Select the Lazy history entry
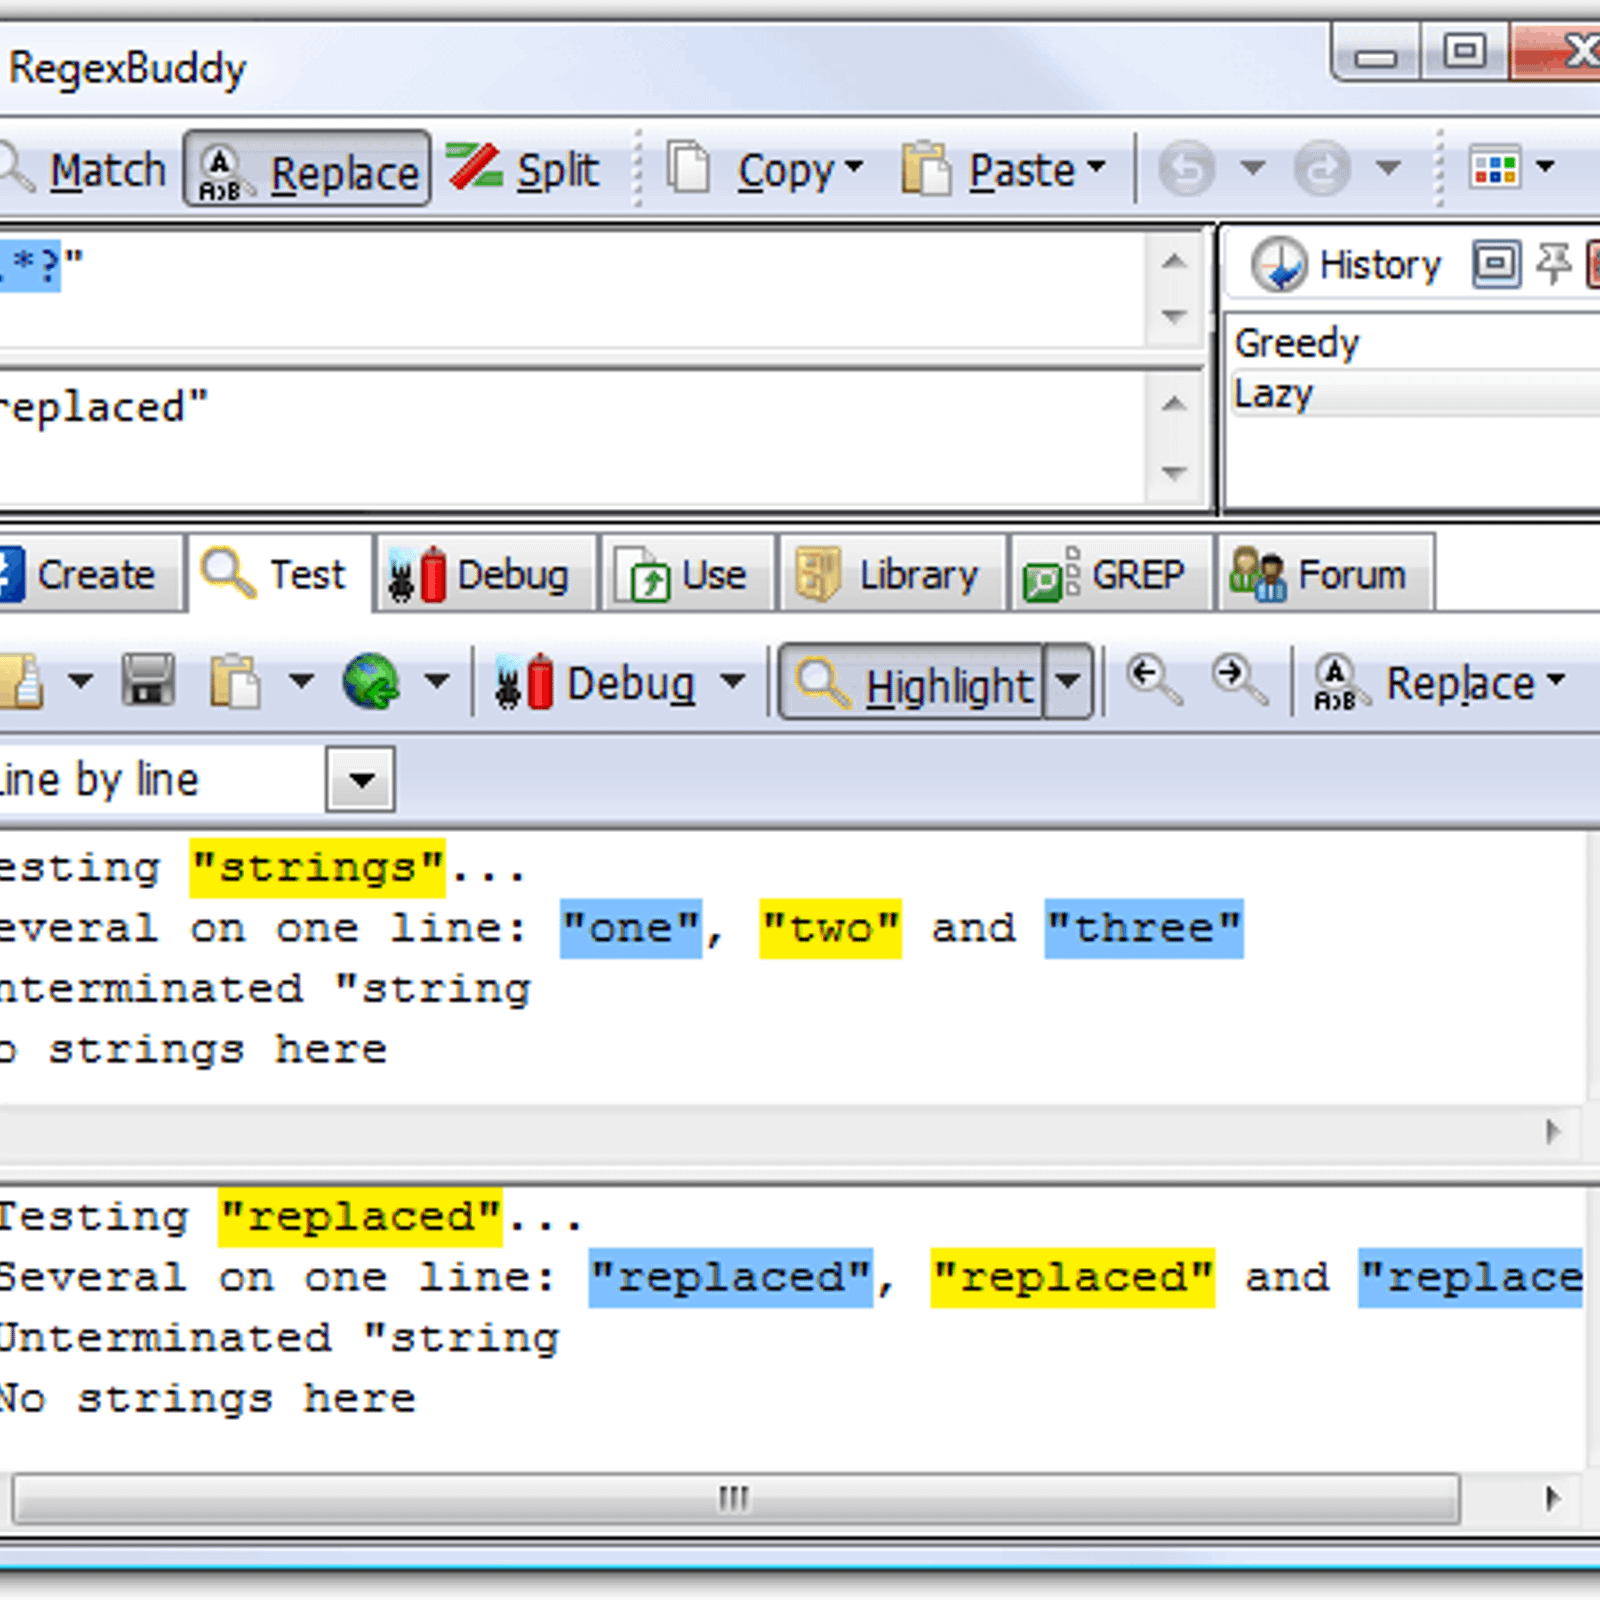 click(x=1414, y=393)
